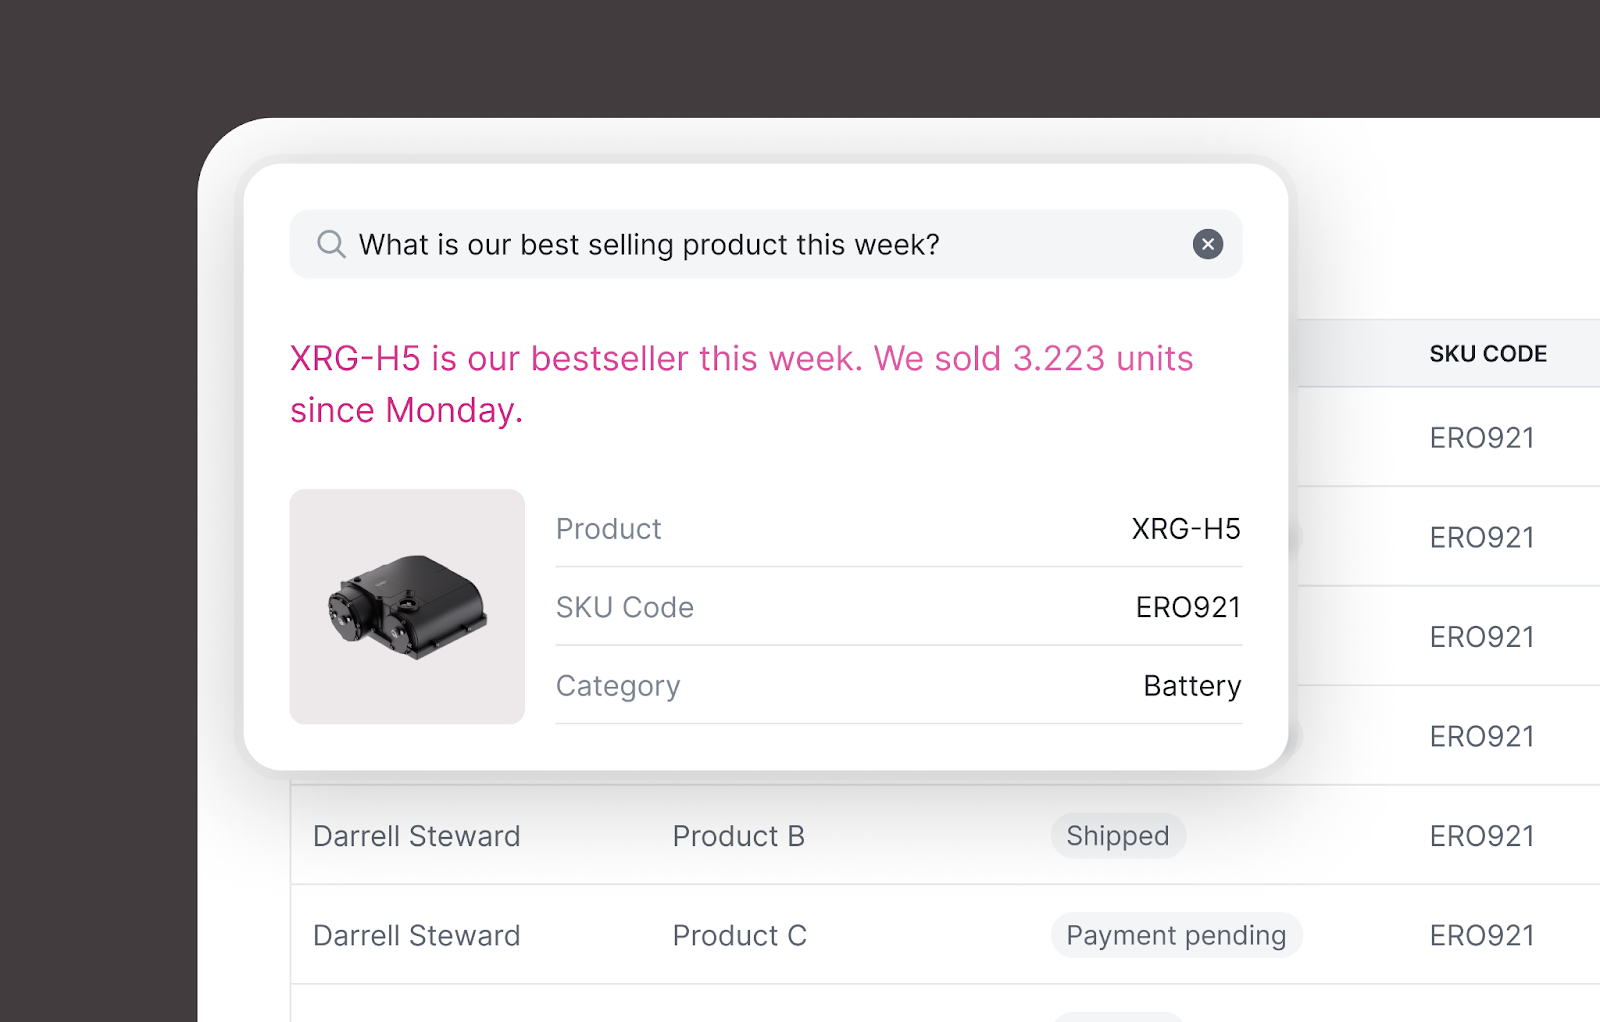
Task: Click the Category value Battery
Action: tap(1192, 685)
